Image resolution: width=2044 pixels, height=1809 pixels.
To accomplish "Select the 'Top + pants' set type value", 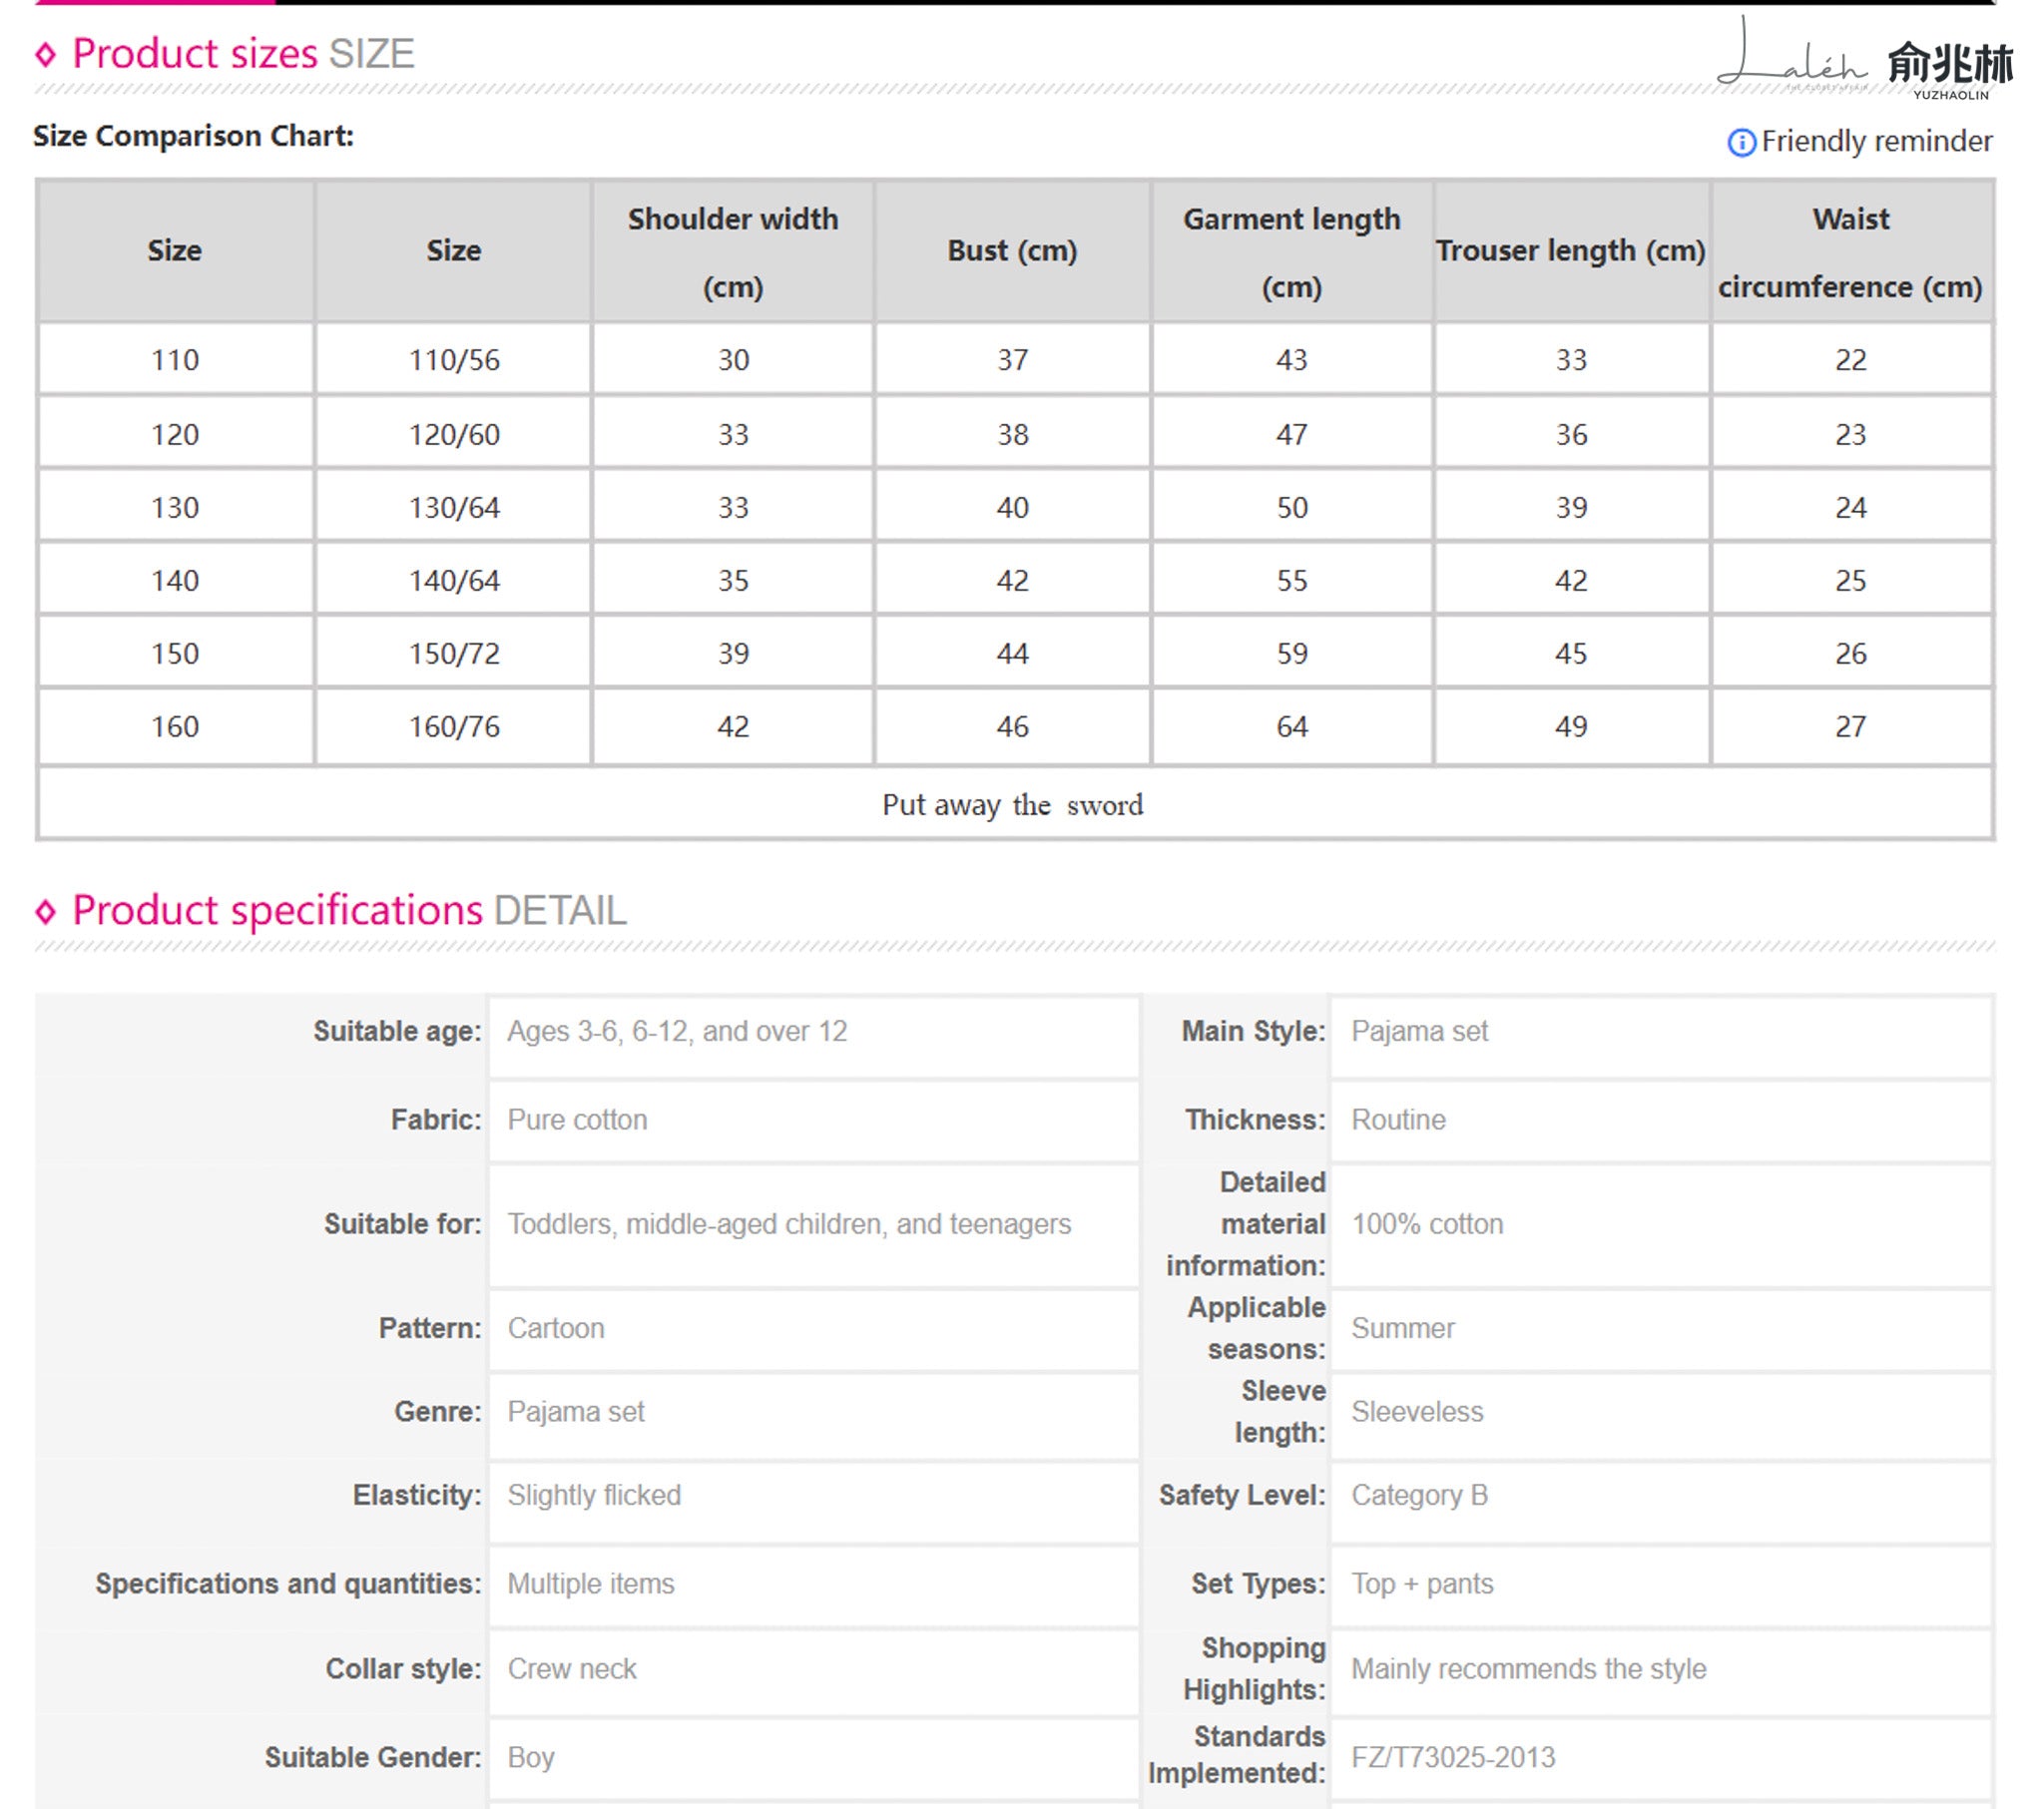I will click(x=1422, y=1584).
